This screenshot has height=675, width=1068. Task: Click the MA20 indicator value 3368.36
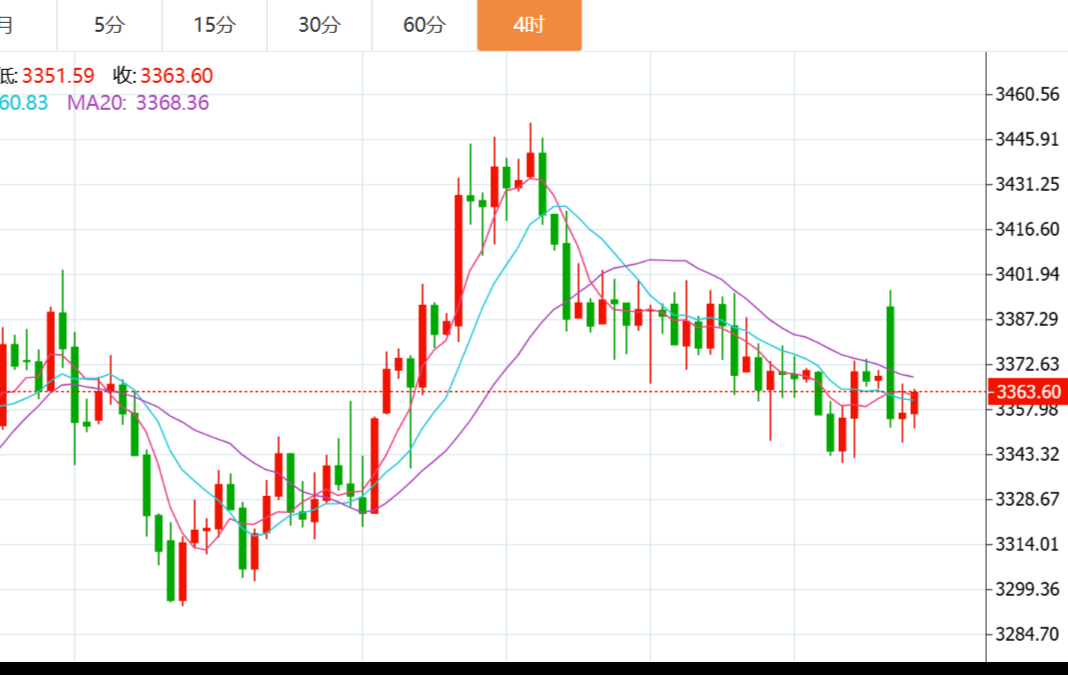tap(172, 103)
